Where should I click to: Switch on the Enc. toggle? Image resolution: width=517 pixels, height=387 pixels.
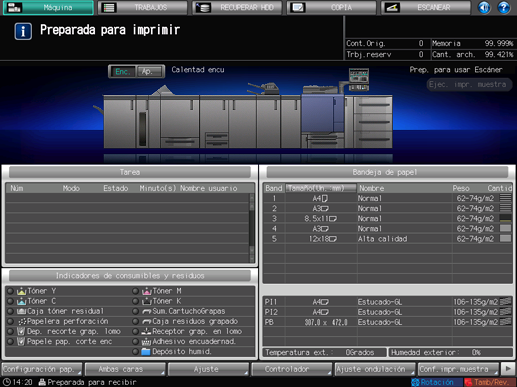click(122, 71)
